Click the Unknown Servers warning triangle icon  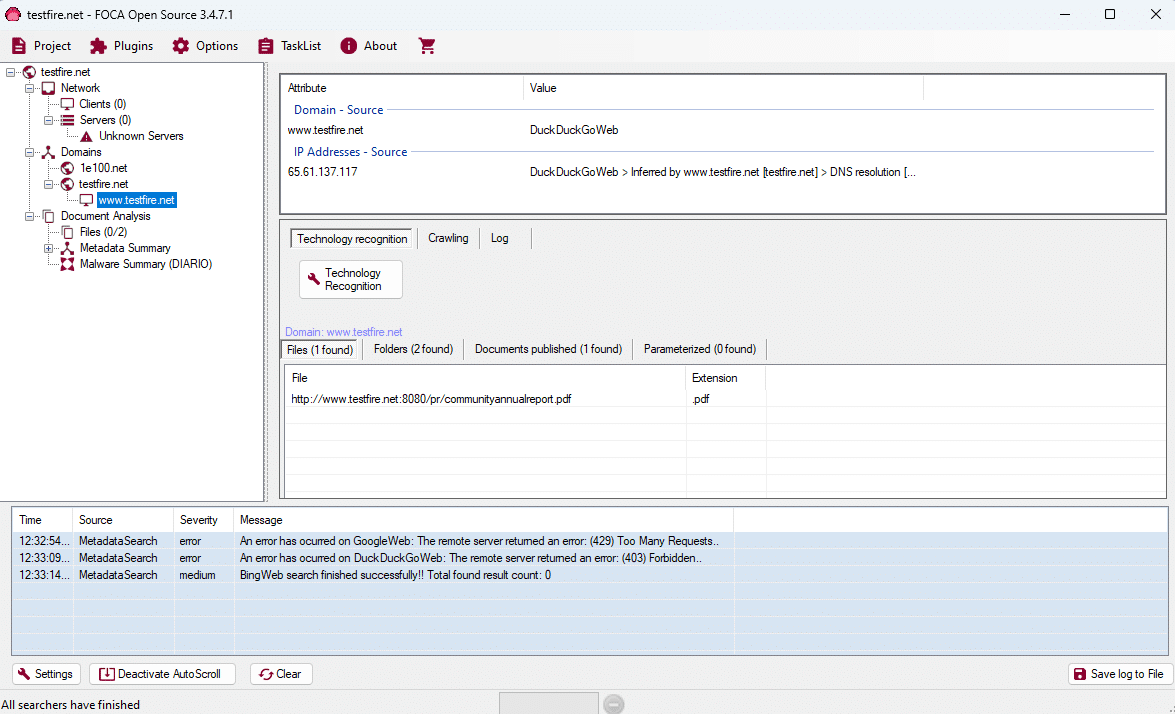(x=87, y=136)
